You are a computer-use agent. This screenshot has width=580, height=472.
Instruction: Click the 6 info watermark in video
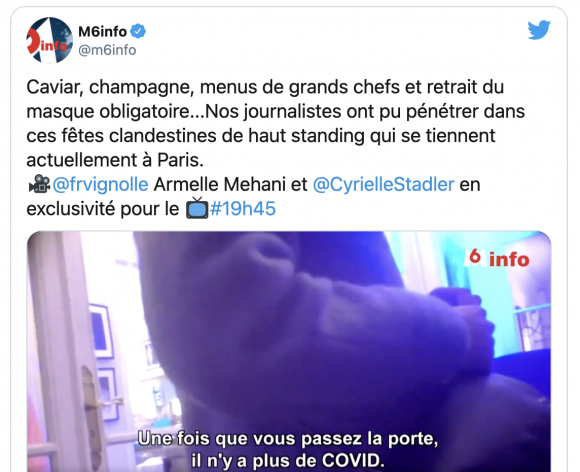tap(498, 258)
